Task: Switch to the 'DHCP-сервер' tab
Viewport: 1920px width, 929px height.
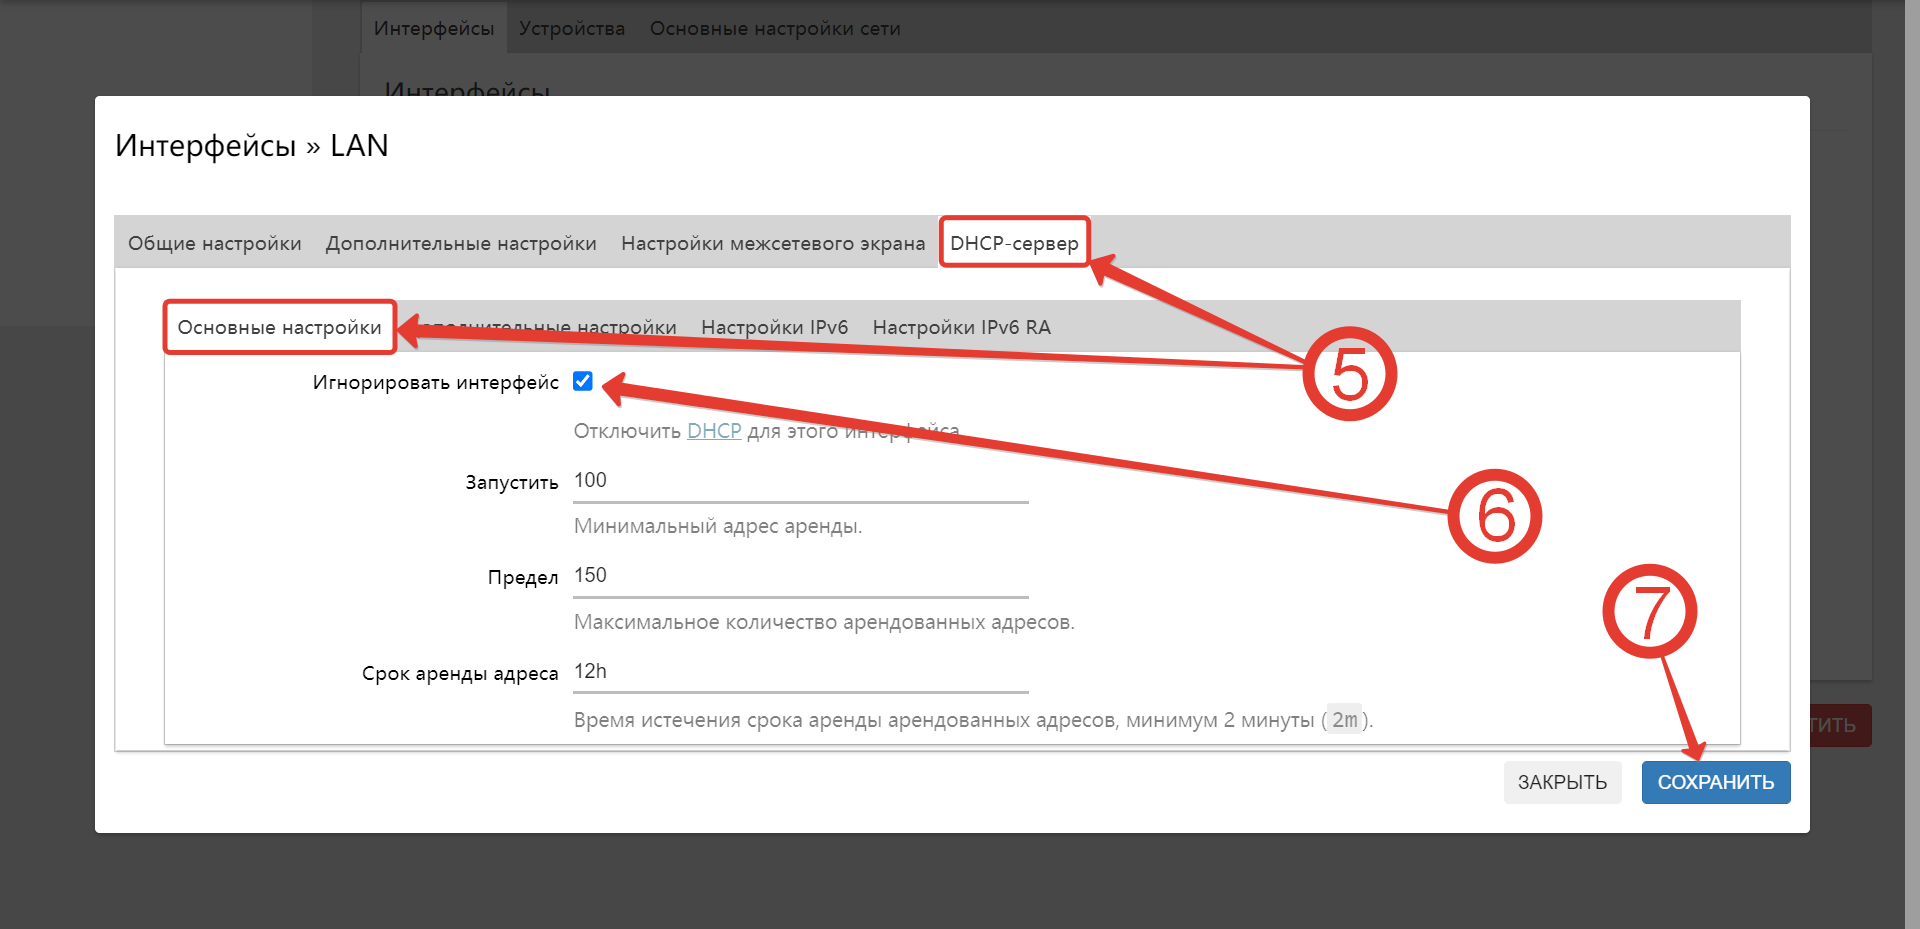Action: point(1014,242)
